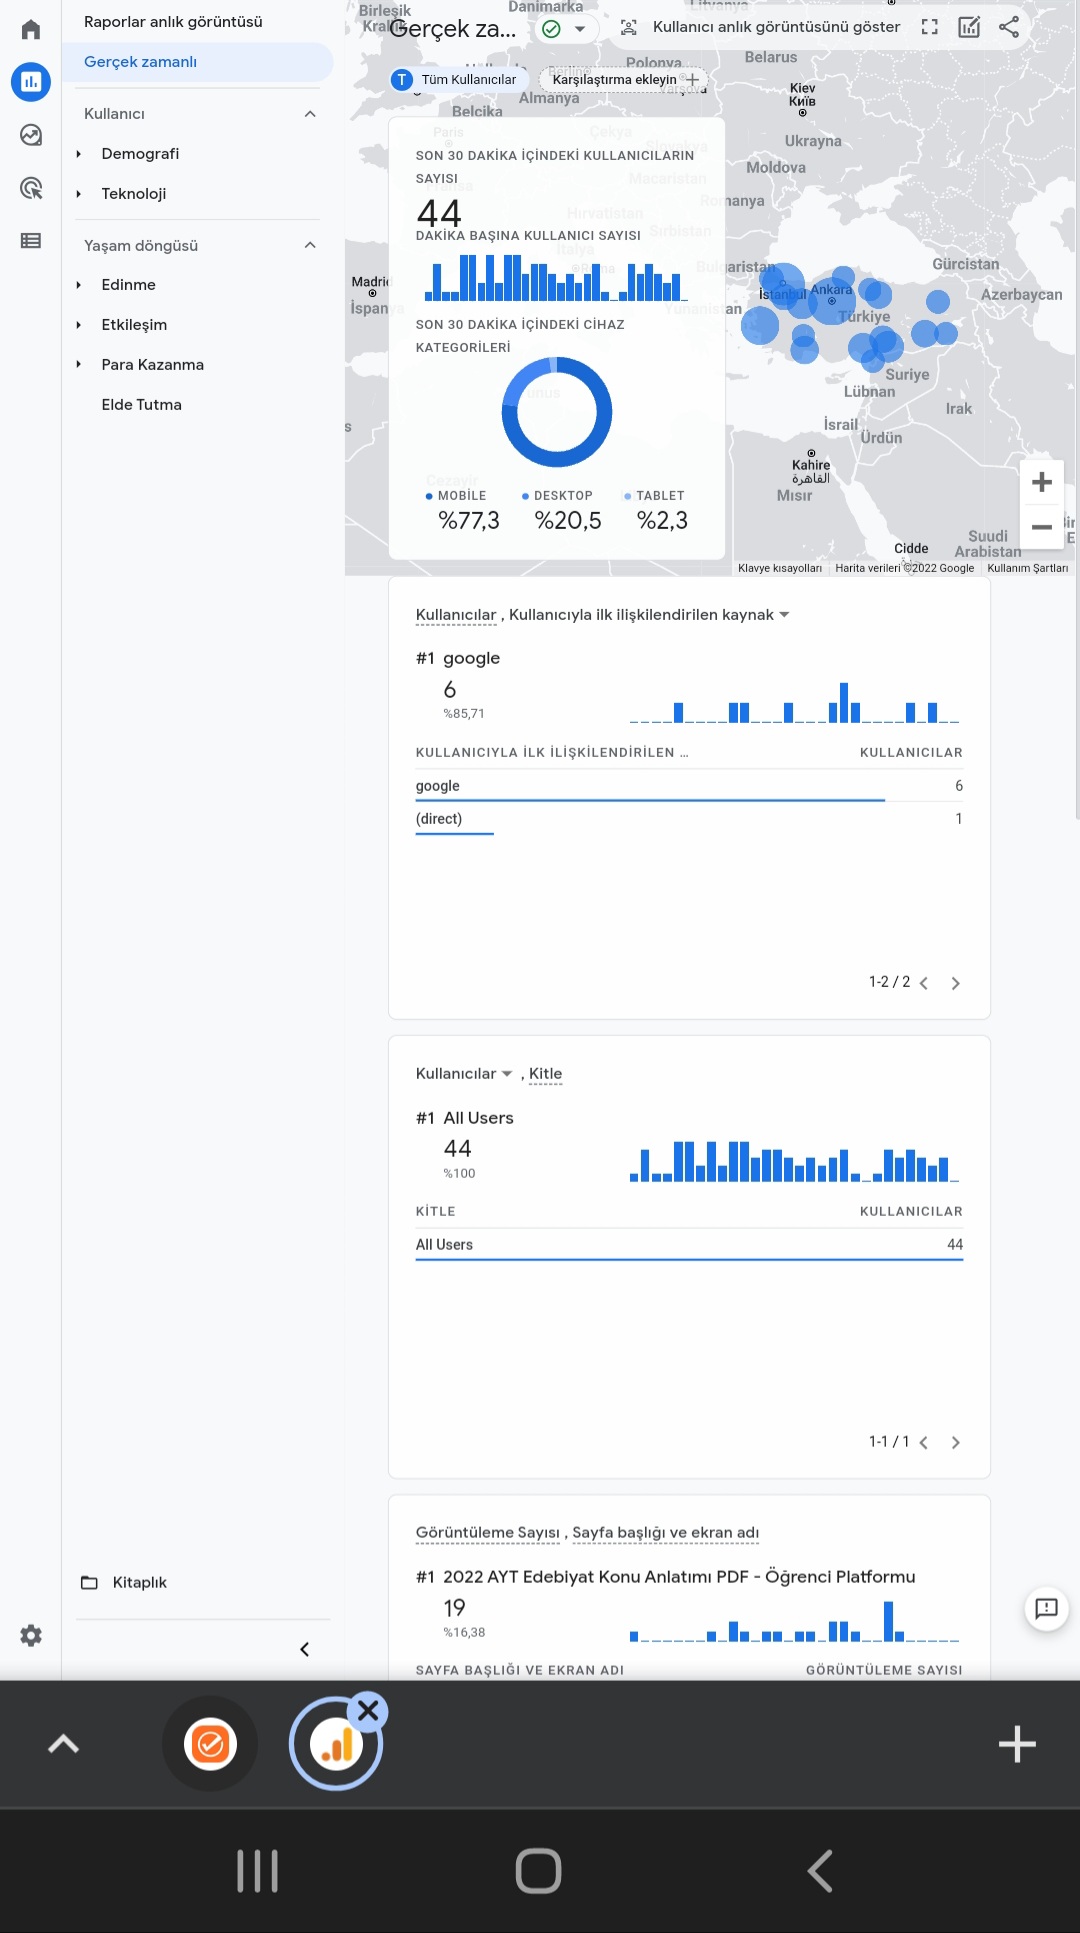Select the Reports bar chart icon
1080x1933 pixels.
pyautogui.click(x=31, y=82)
